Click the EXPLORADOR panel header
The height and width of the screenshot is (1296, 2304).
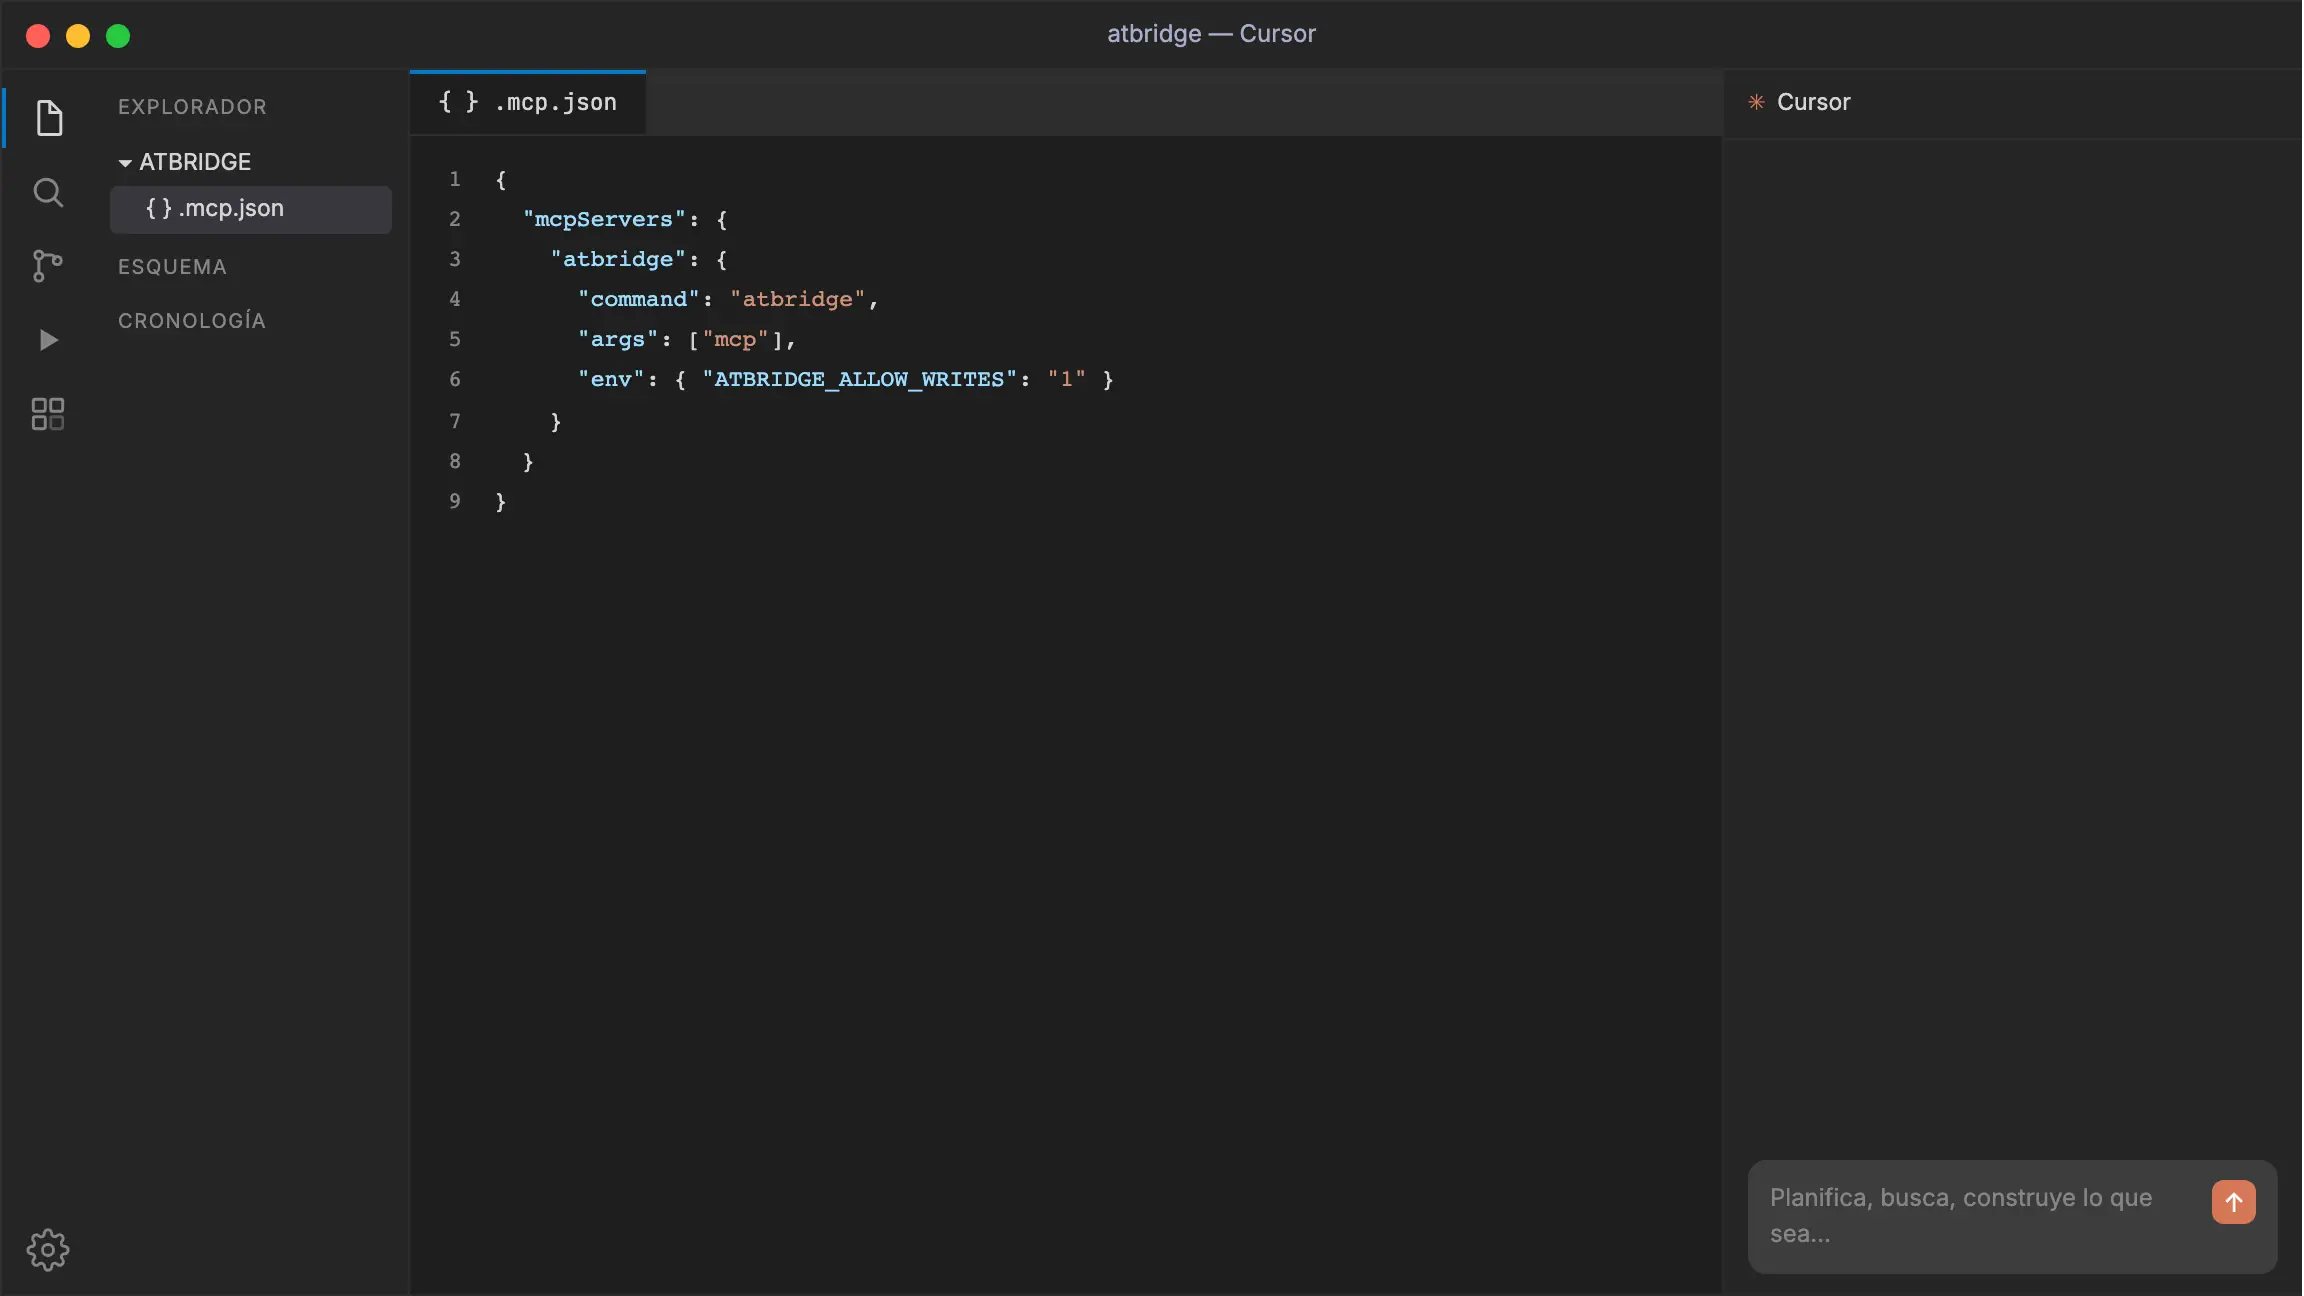pos(192,107)
